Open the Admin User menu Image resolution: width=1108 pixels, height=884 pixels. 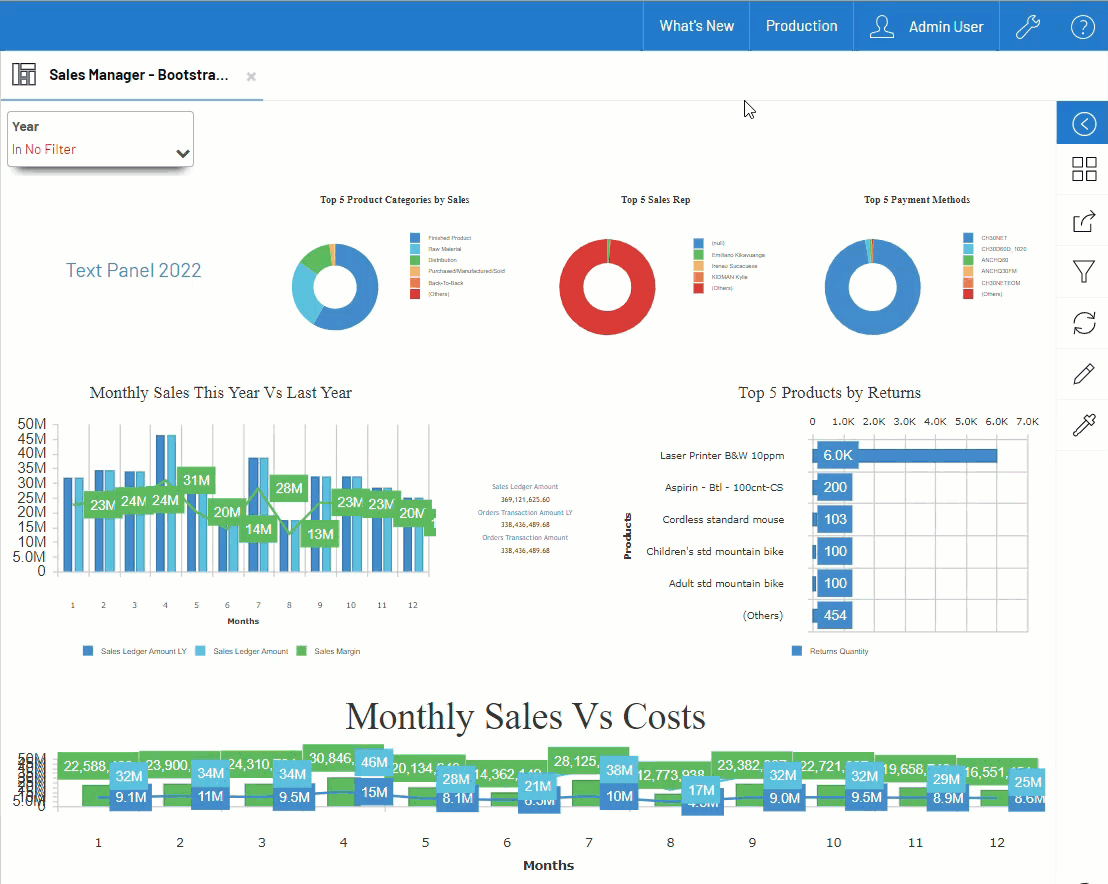point(926,27)
